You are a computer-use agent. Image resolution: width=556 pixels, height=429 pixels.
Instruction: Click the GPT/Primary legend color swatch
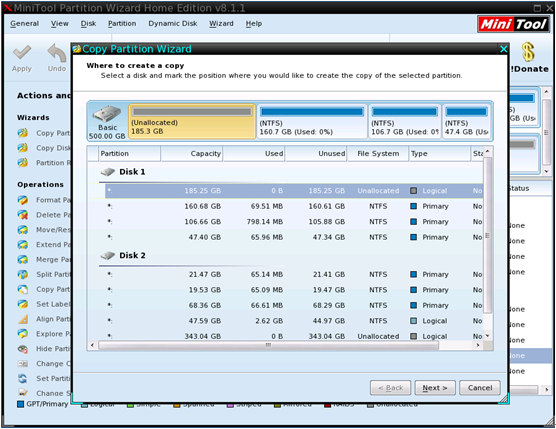click(21, 404)
